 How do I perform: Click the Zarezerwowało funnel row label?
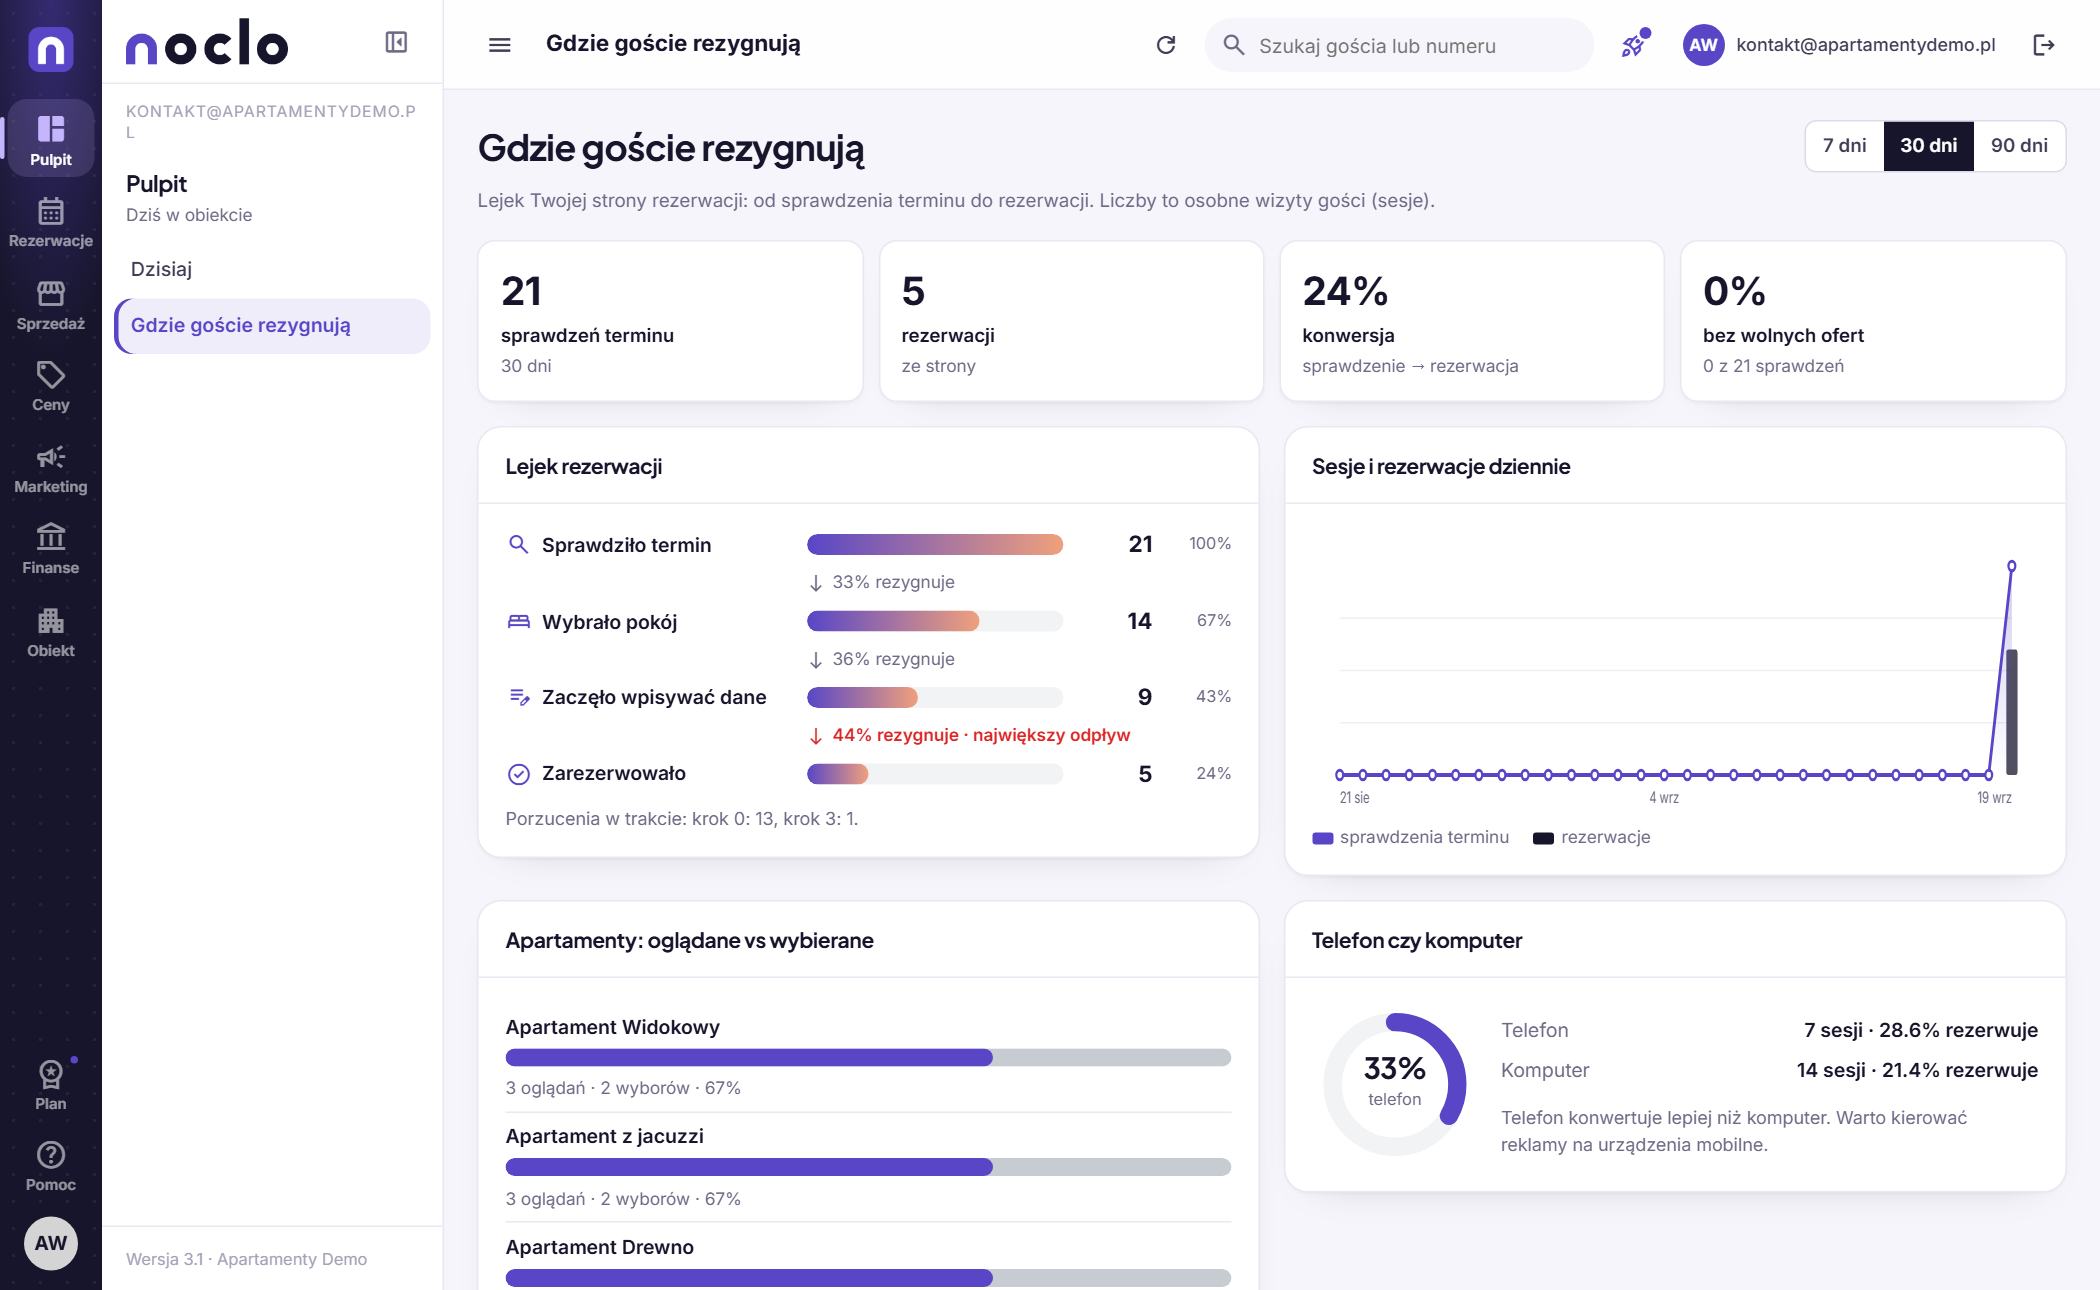[613, 773]
